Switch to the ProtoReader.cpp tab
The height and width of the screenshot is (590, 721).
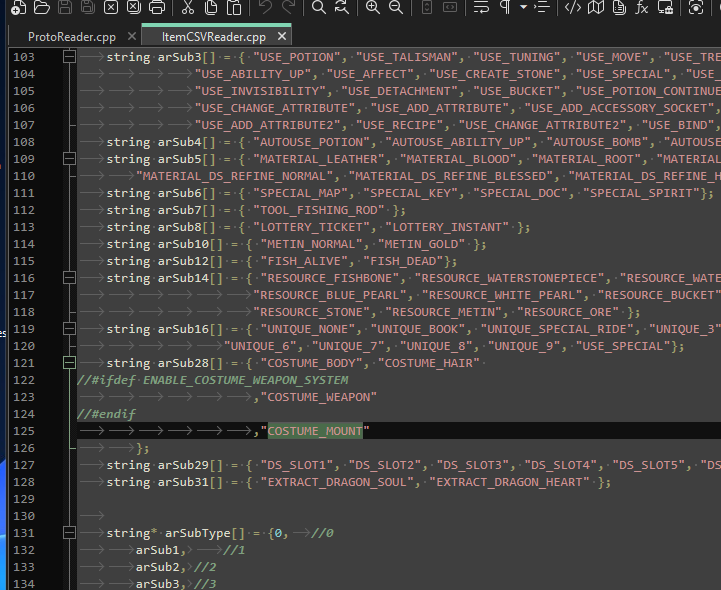[72, 37]
